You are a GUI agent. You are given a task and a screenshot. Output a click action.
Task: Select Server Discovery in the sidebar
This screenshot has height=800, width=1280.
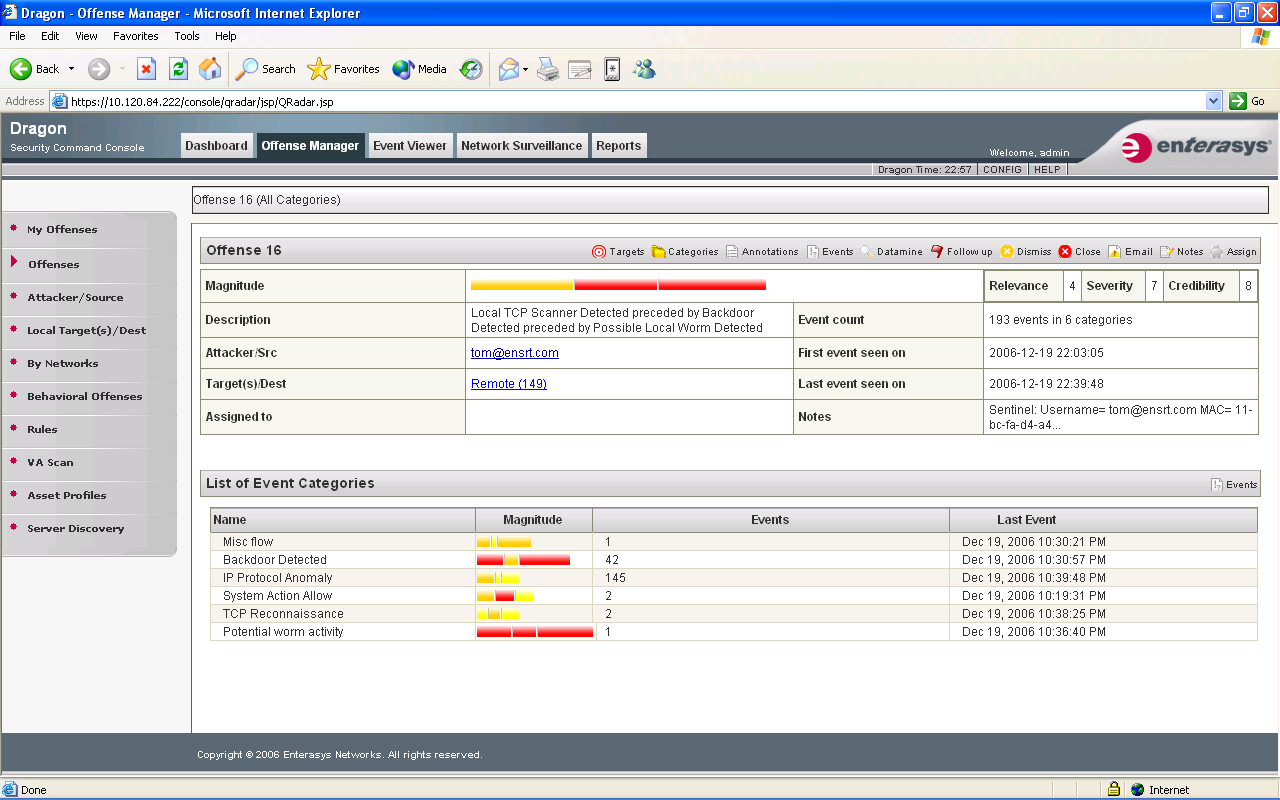tap(76, 529)
